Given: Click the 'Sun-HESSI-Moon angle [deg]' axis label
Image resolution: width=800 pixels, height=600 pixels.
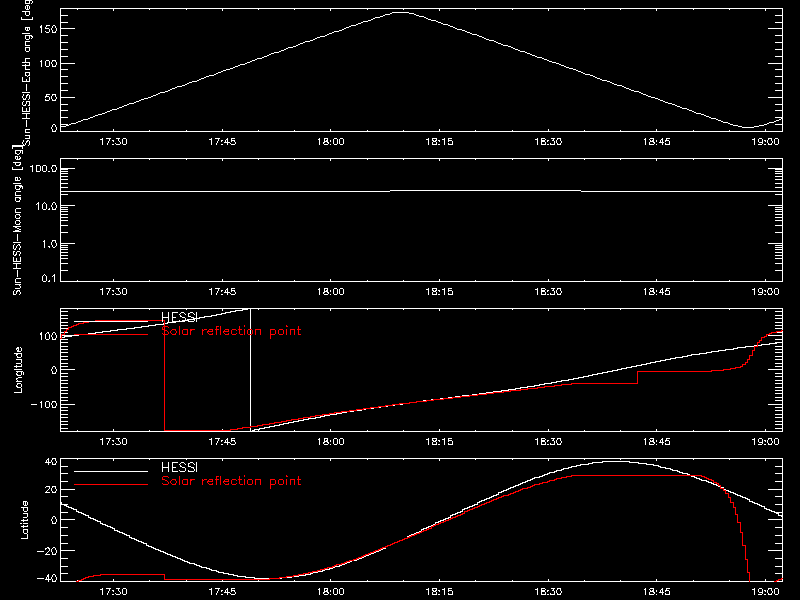Looking at the screenshot, I should click(x=17, y=220).
